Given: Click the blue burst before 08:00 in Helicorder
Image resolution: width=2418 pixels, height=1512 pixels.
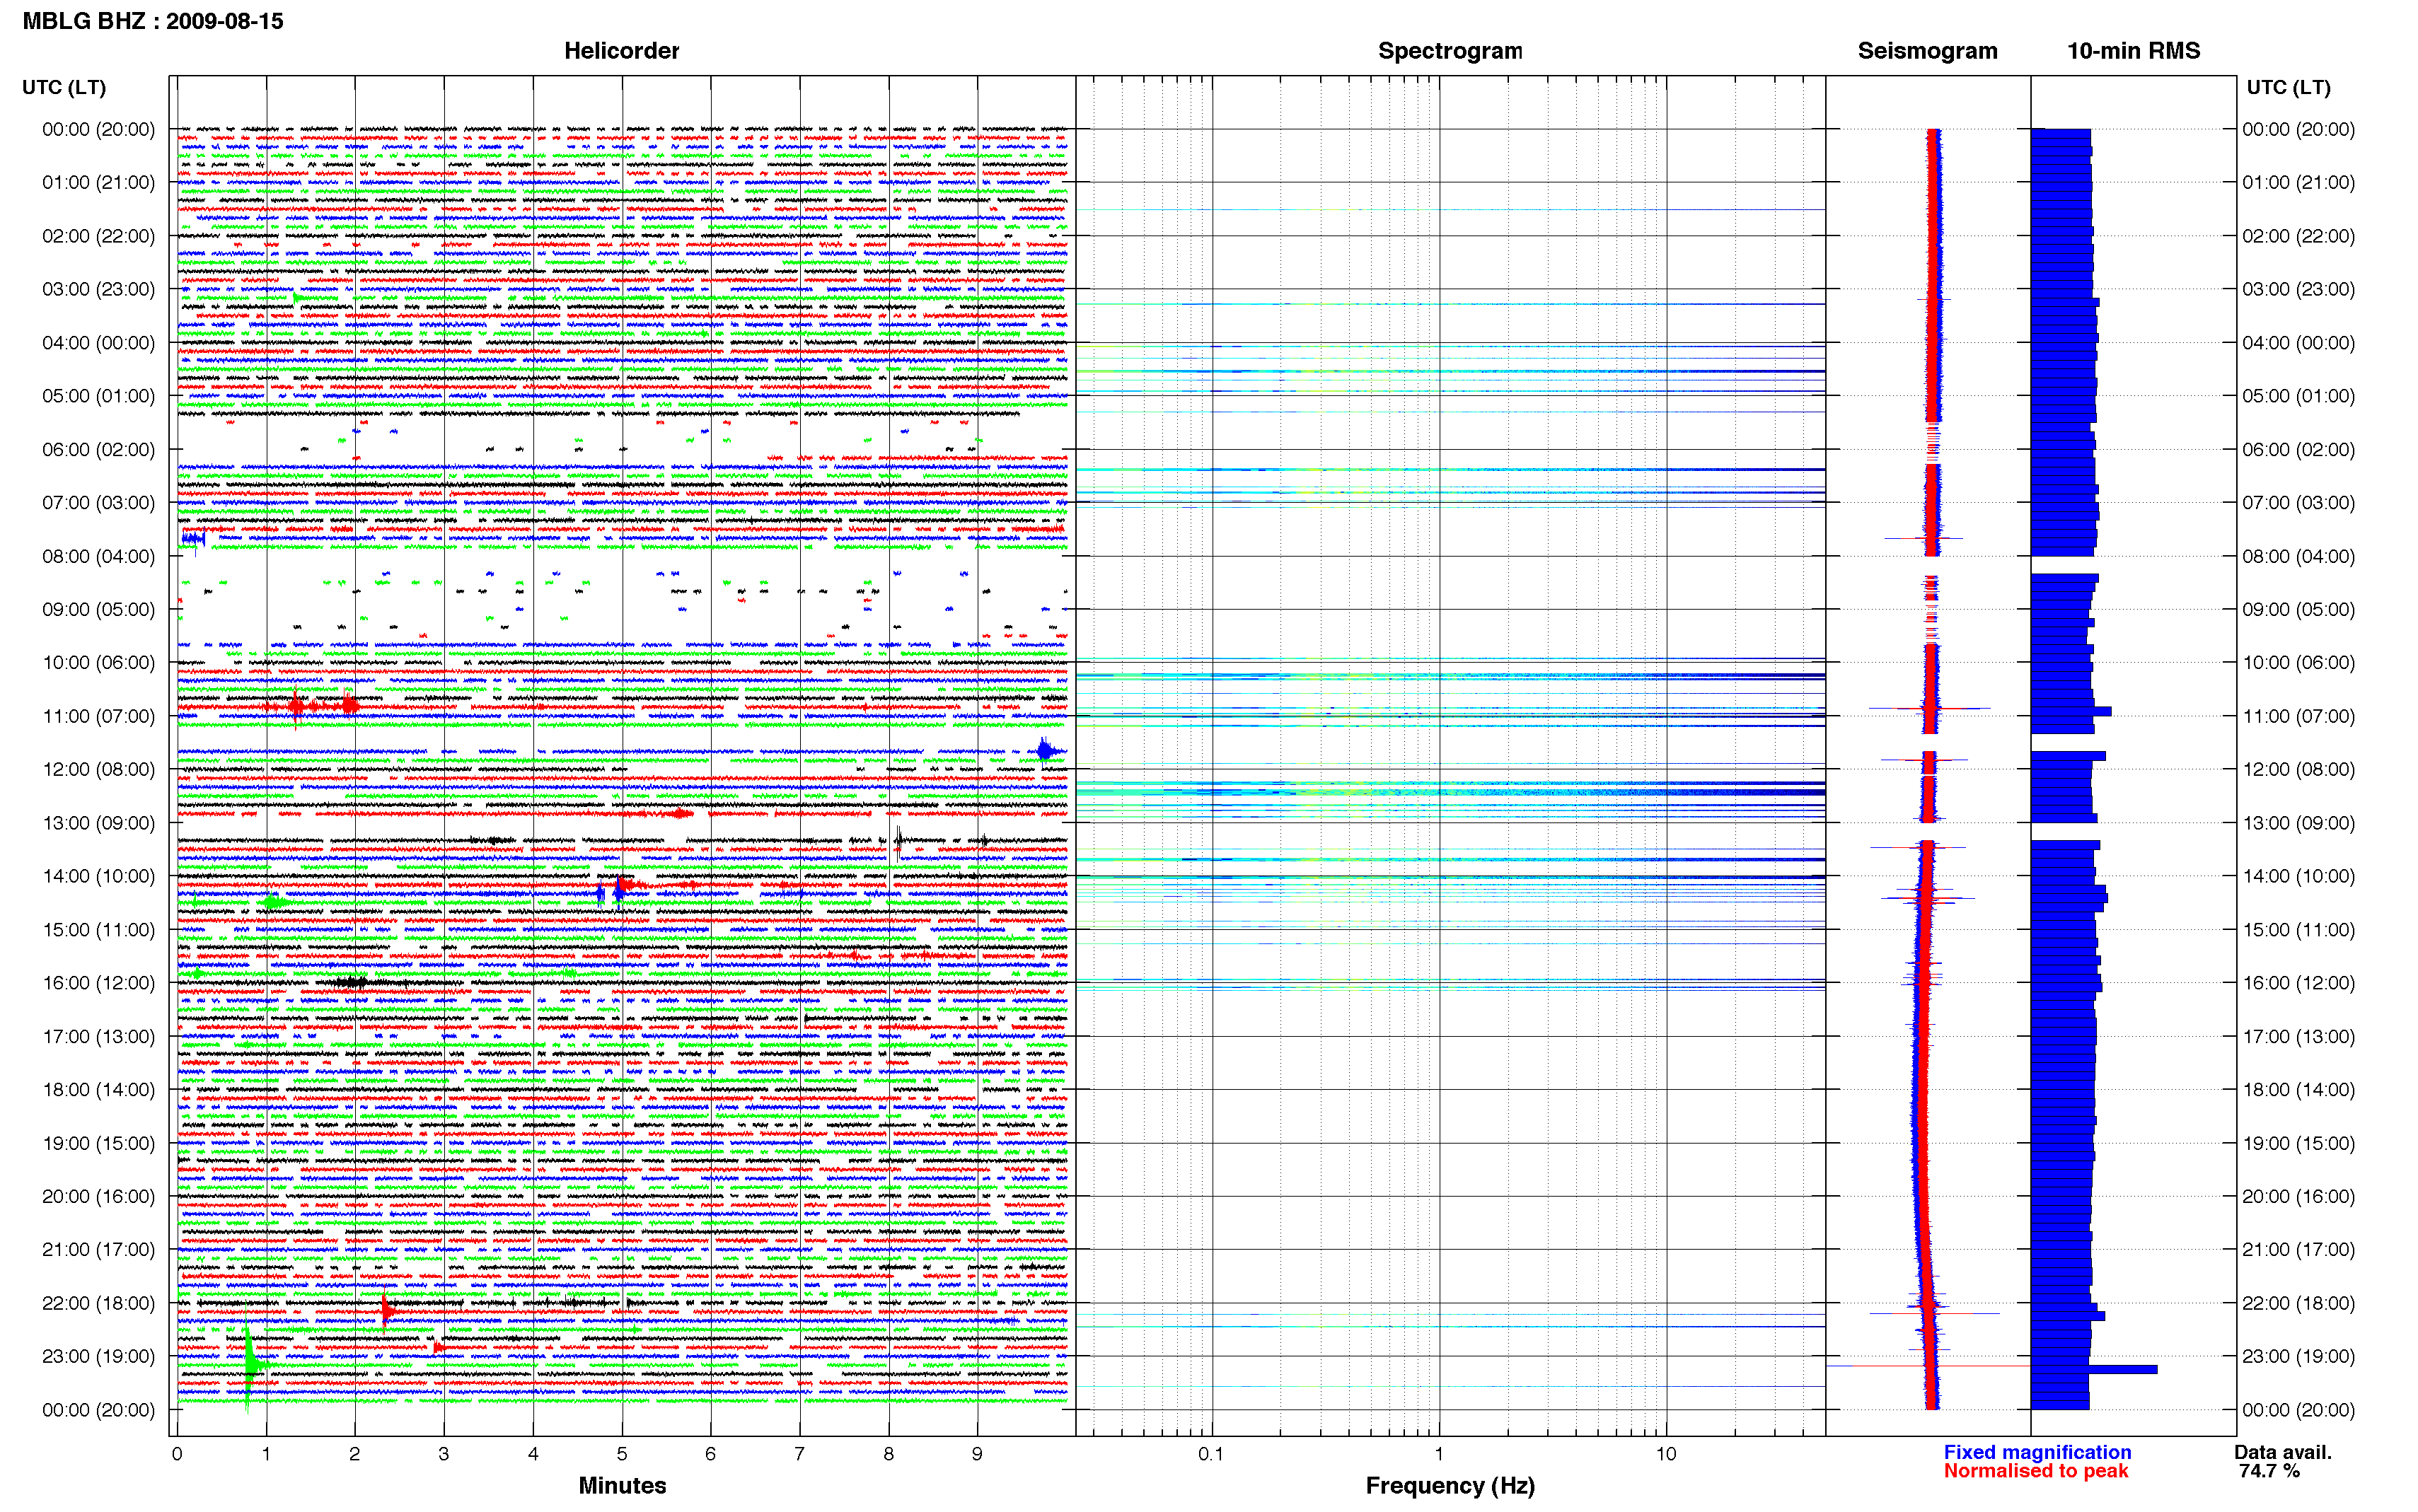Looking at the screenshot, I should click(194, 539).
